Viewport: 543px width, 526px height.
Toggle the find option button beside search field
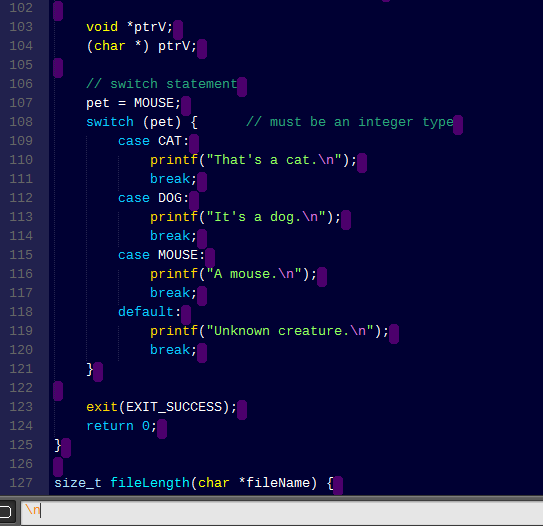6,512
